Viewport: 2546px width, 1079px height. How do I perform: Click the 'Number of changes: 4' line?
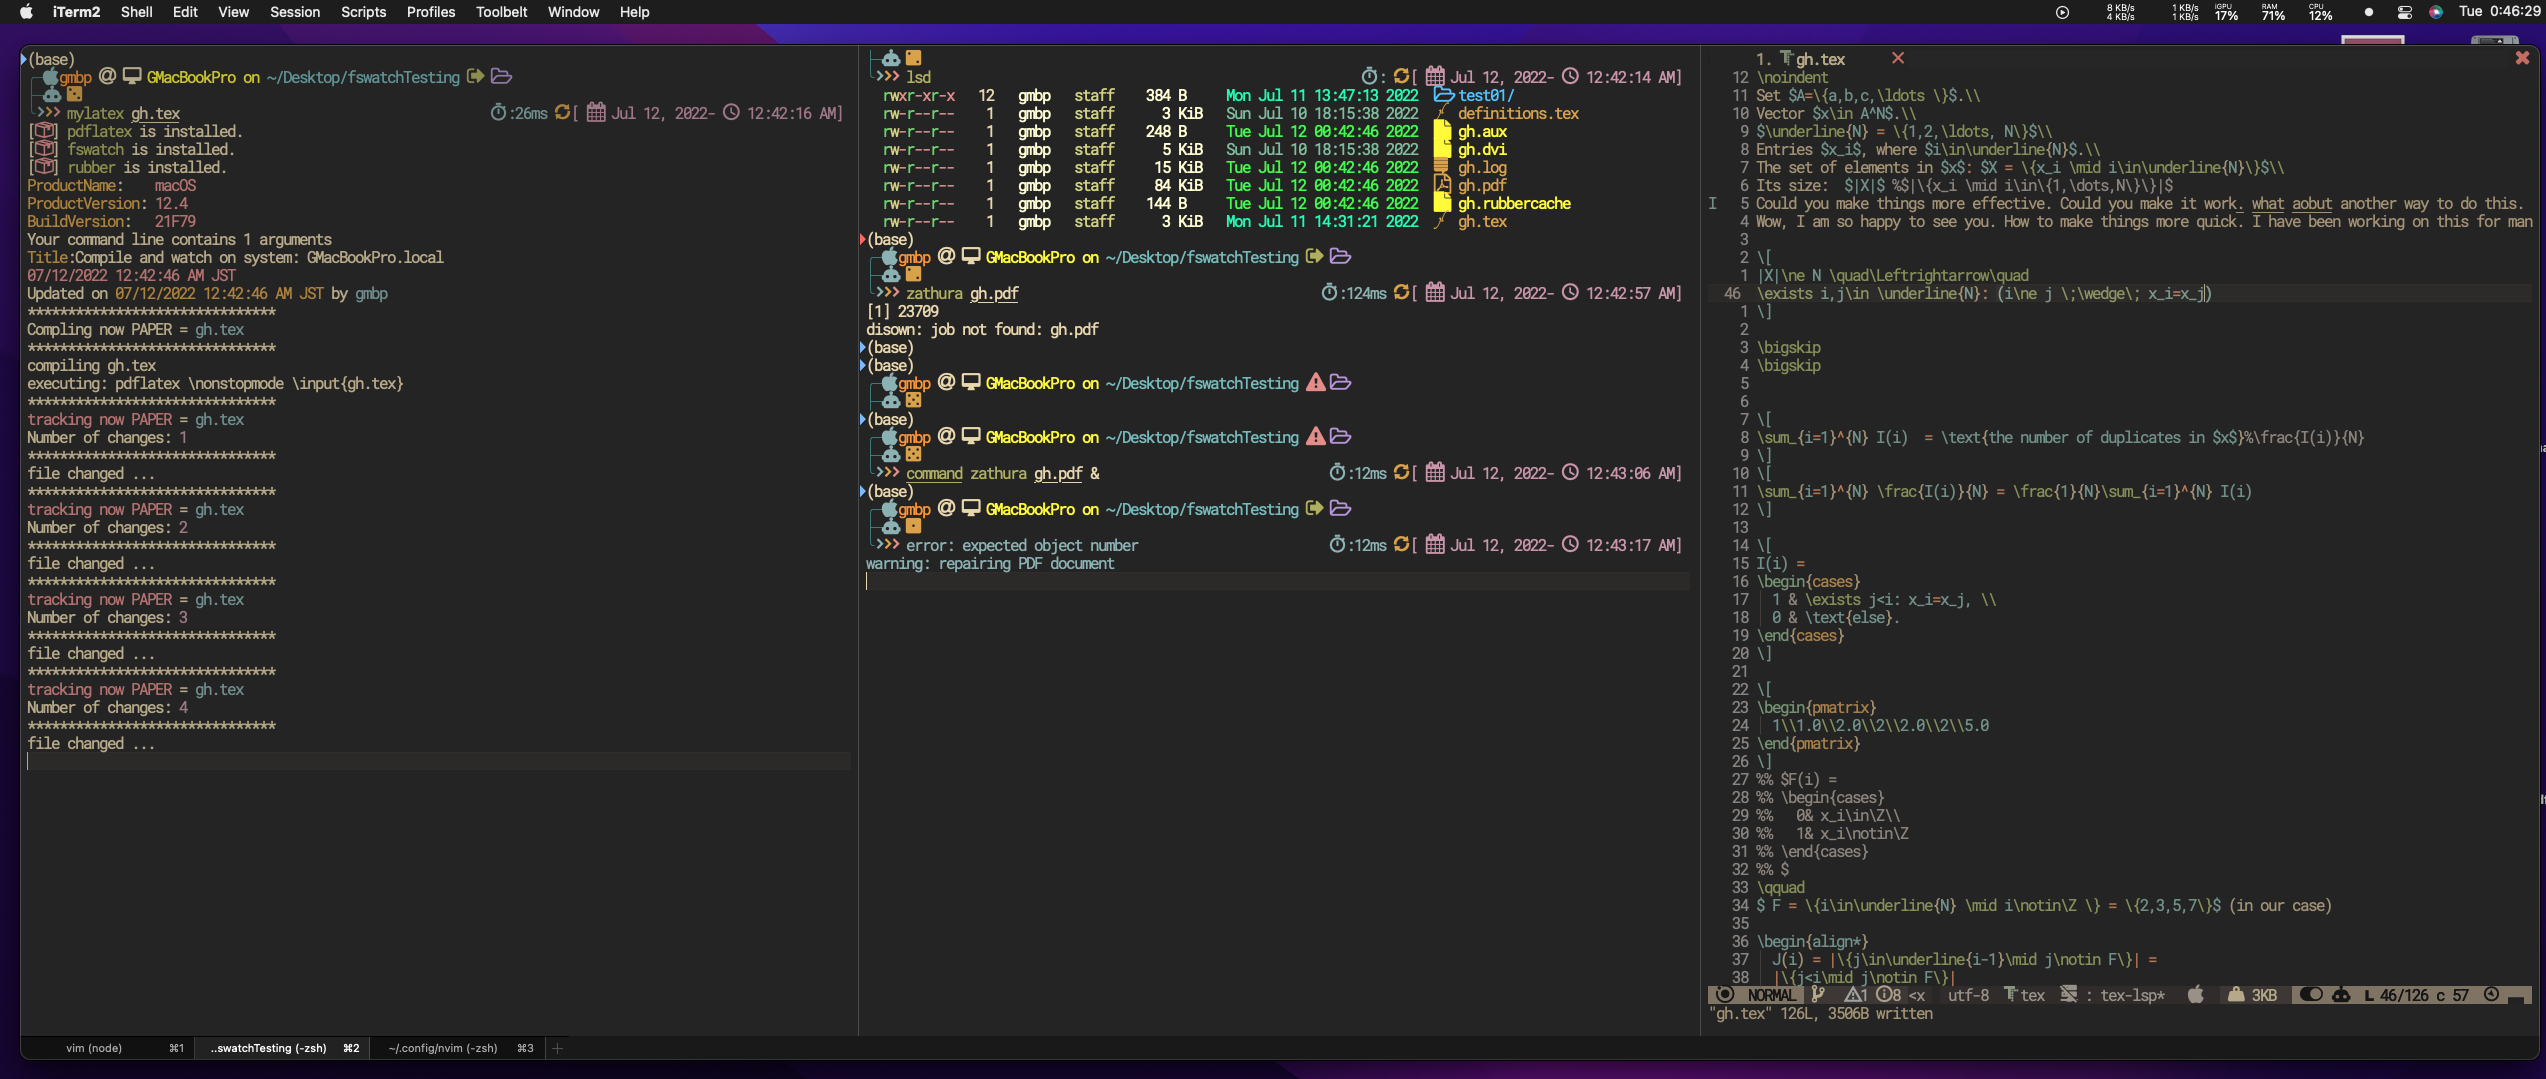107,707
